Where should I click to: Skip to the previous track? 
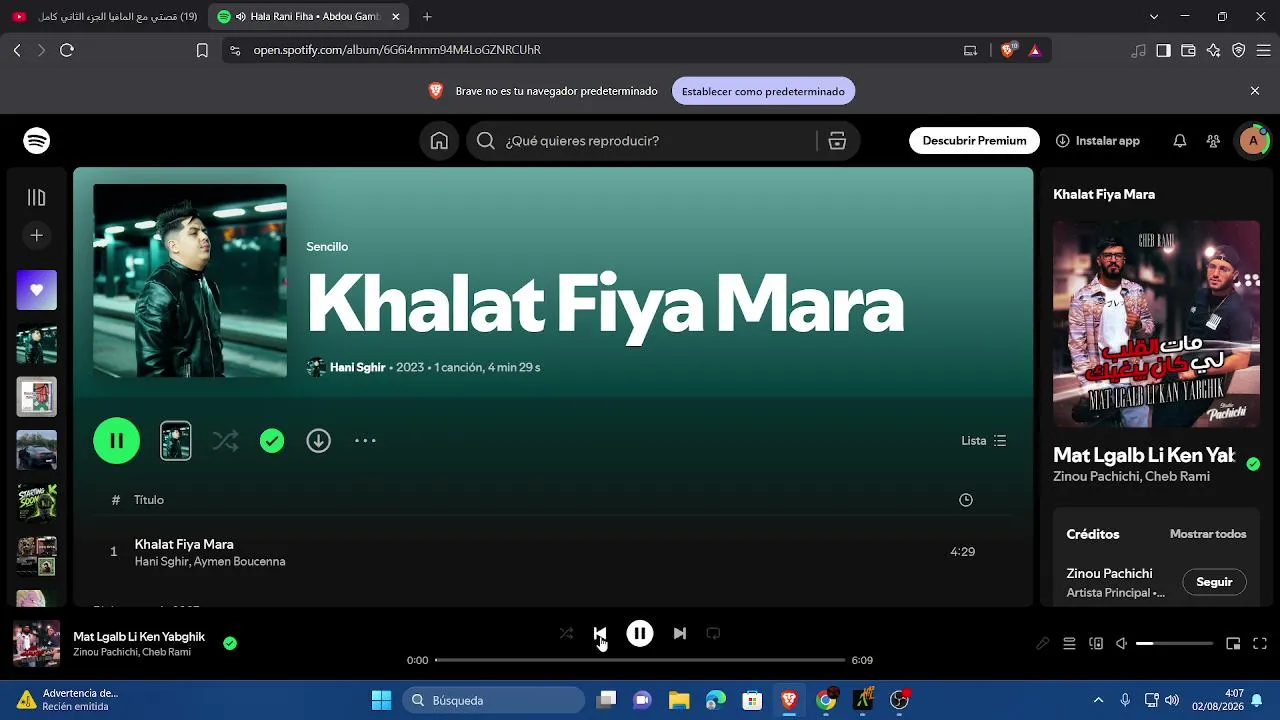[x=600, y=633]
